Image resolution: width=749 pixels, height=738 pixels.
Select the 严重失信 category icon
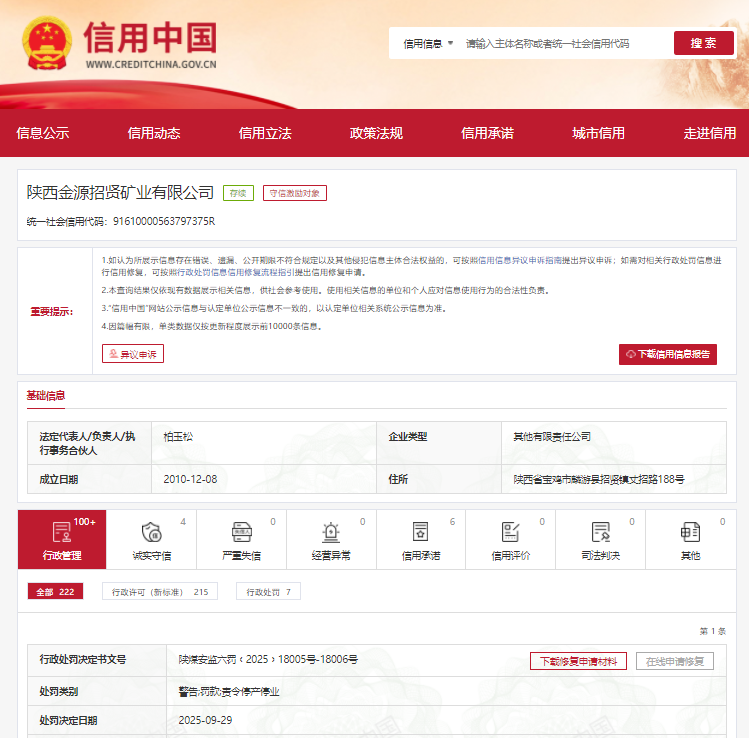pyautogui.click(x=242, y=532)
